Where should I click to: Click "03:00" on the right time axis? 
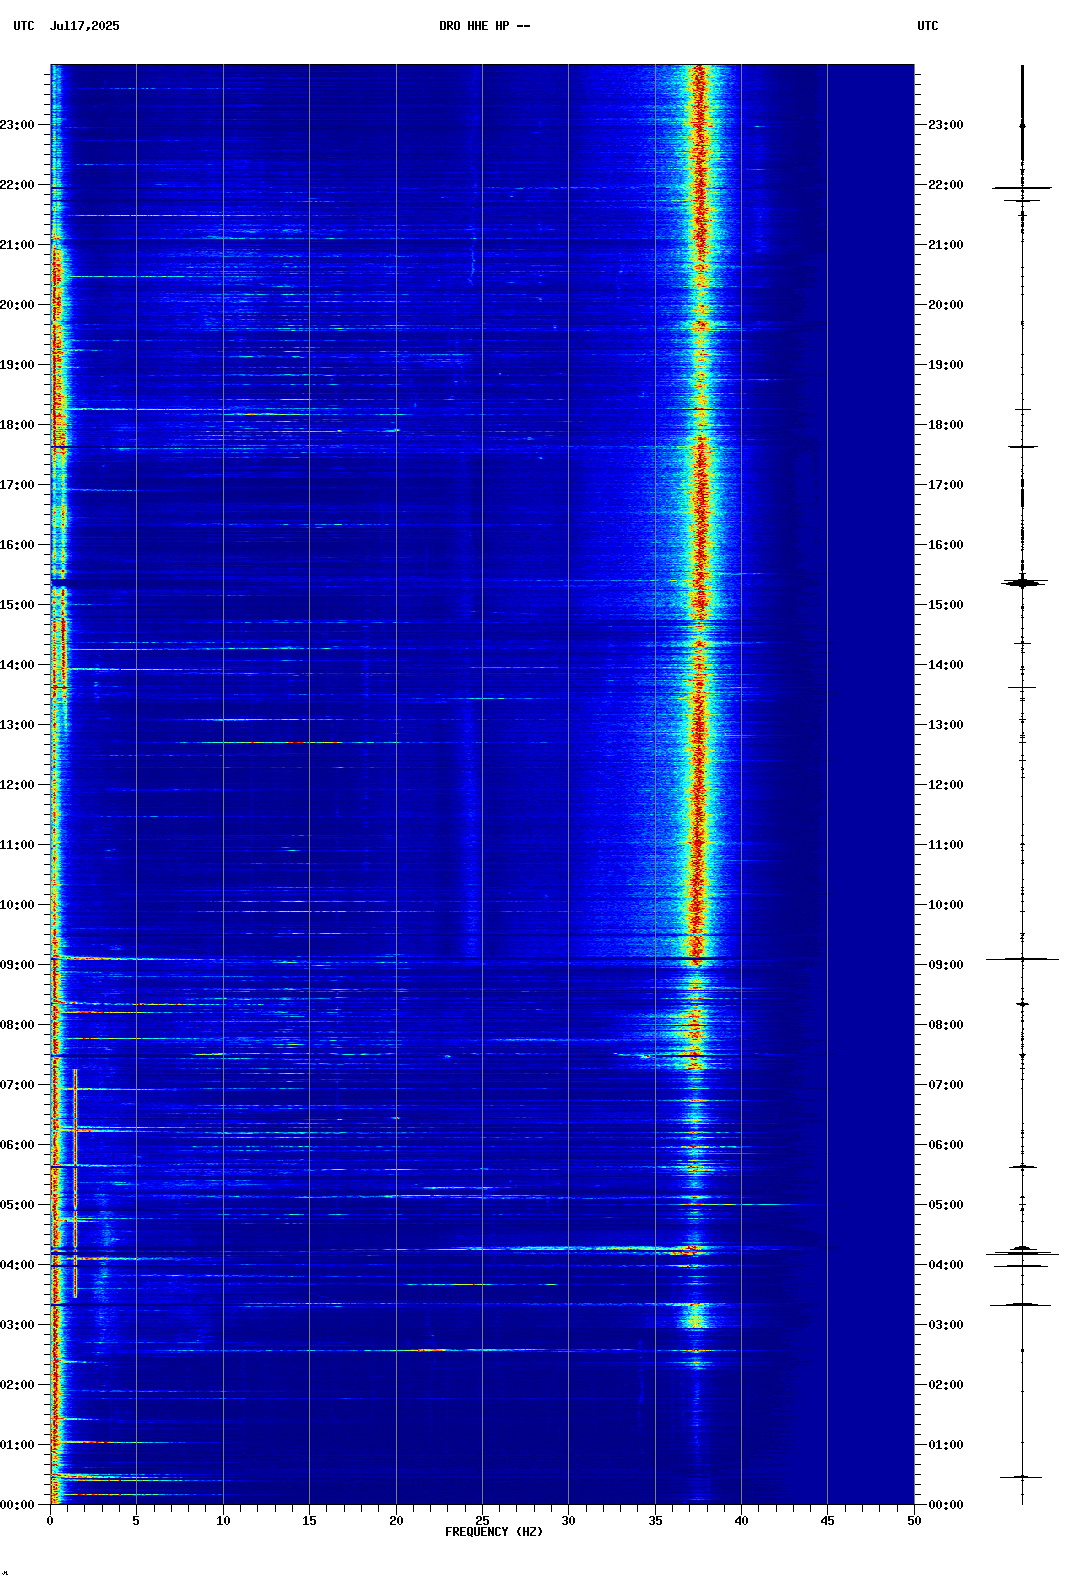tap(946, 1325)
